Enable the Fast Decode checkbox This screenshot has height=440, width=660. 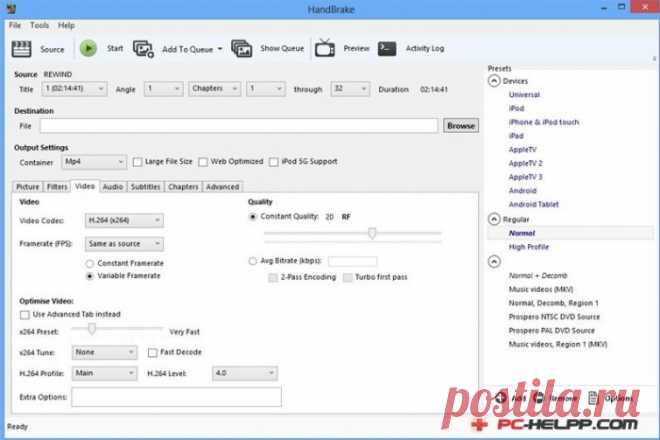coord(152,352)
